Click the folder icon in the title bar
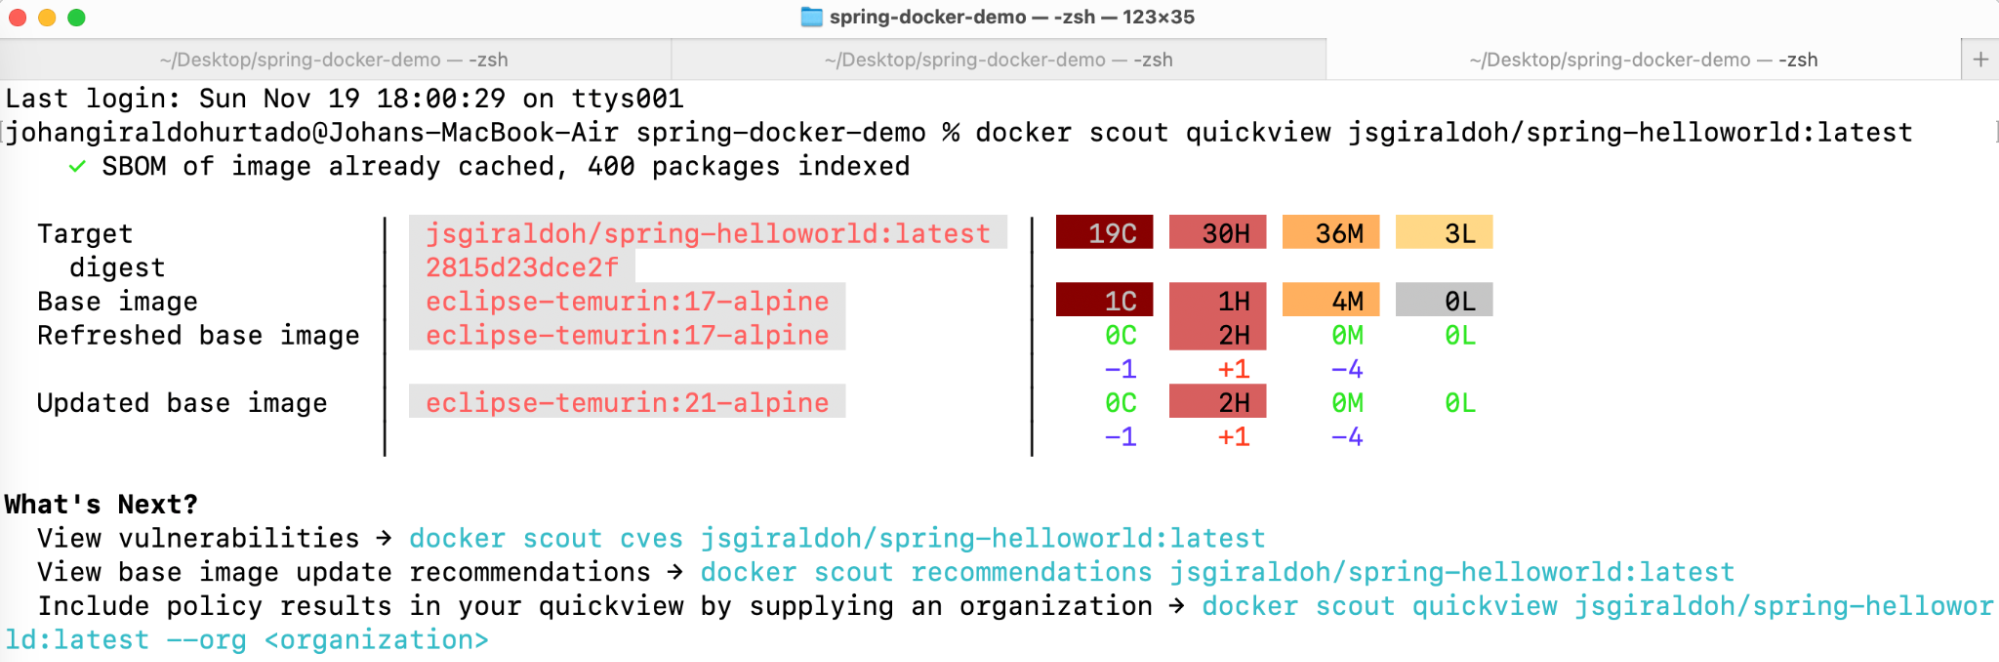 [x=811, y=17]
